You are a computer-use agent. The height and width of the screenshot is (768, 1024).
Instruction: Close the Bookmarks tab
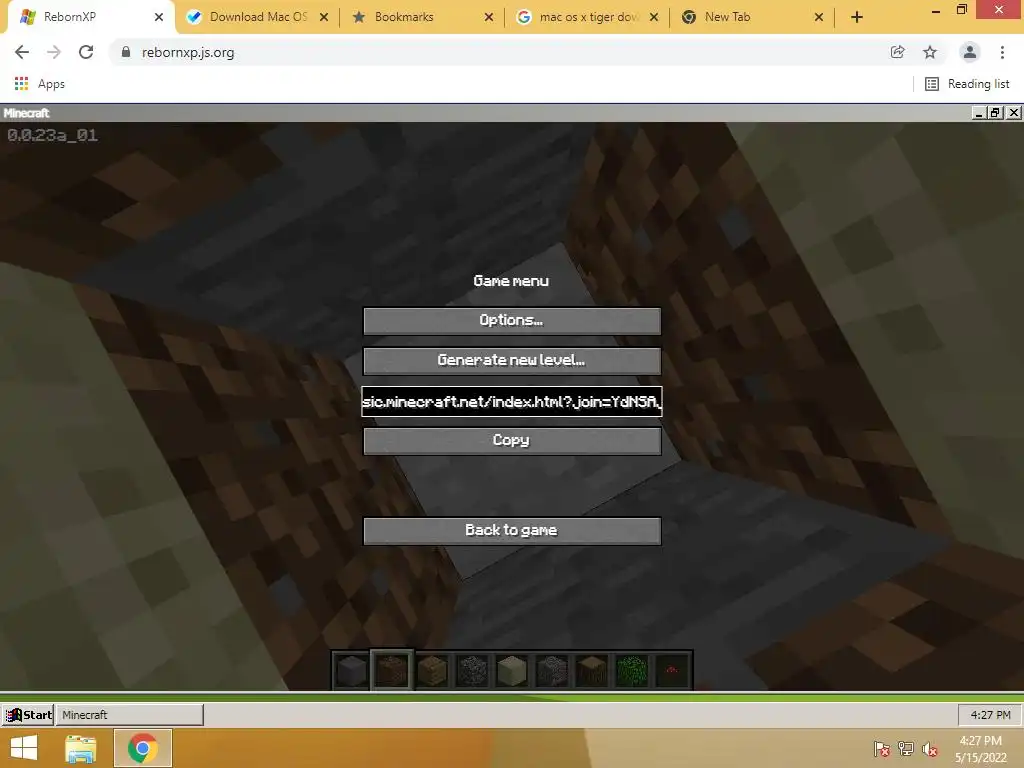pos(488,18)
